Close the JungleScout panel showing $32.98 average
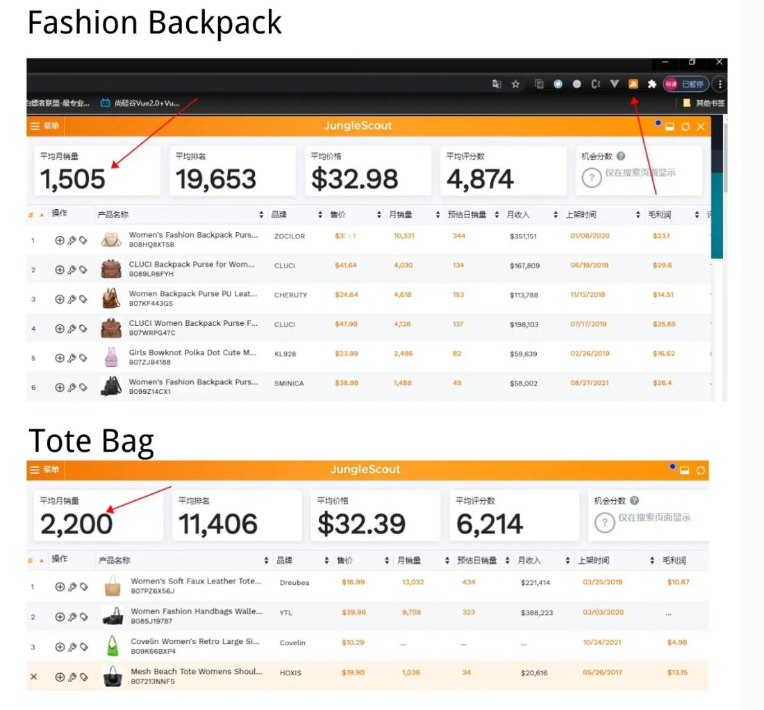 (x=701, y=127)
